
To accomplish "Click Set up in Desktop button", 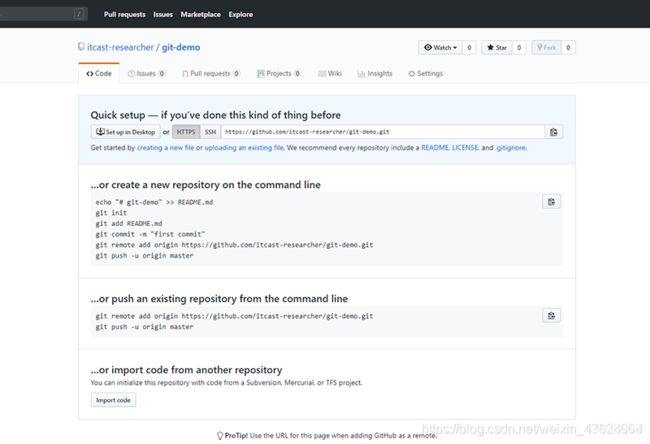I will pos(126,132).
